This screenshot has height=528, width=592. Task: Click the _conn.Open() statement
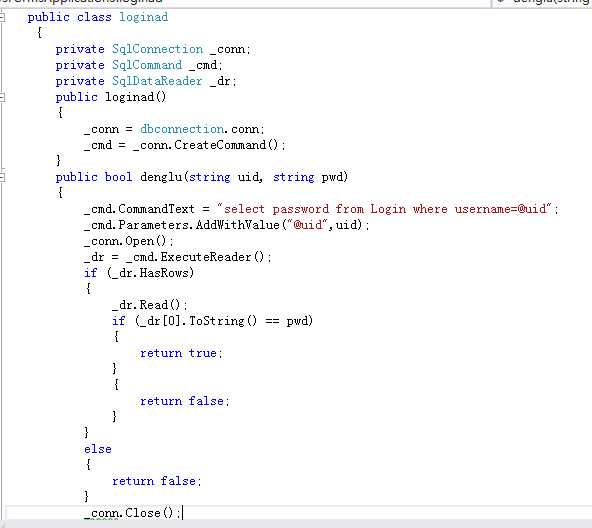[x=129, y=241]
